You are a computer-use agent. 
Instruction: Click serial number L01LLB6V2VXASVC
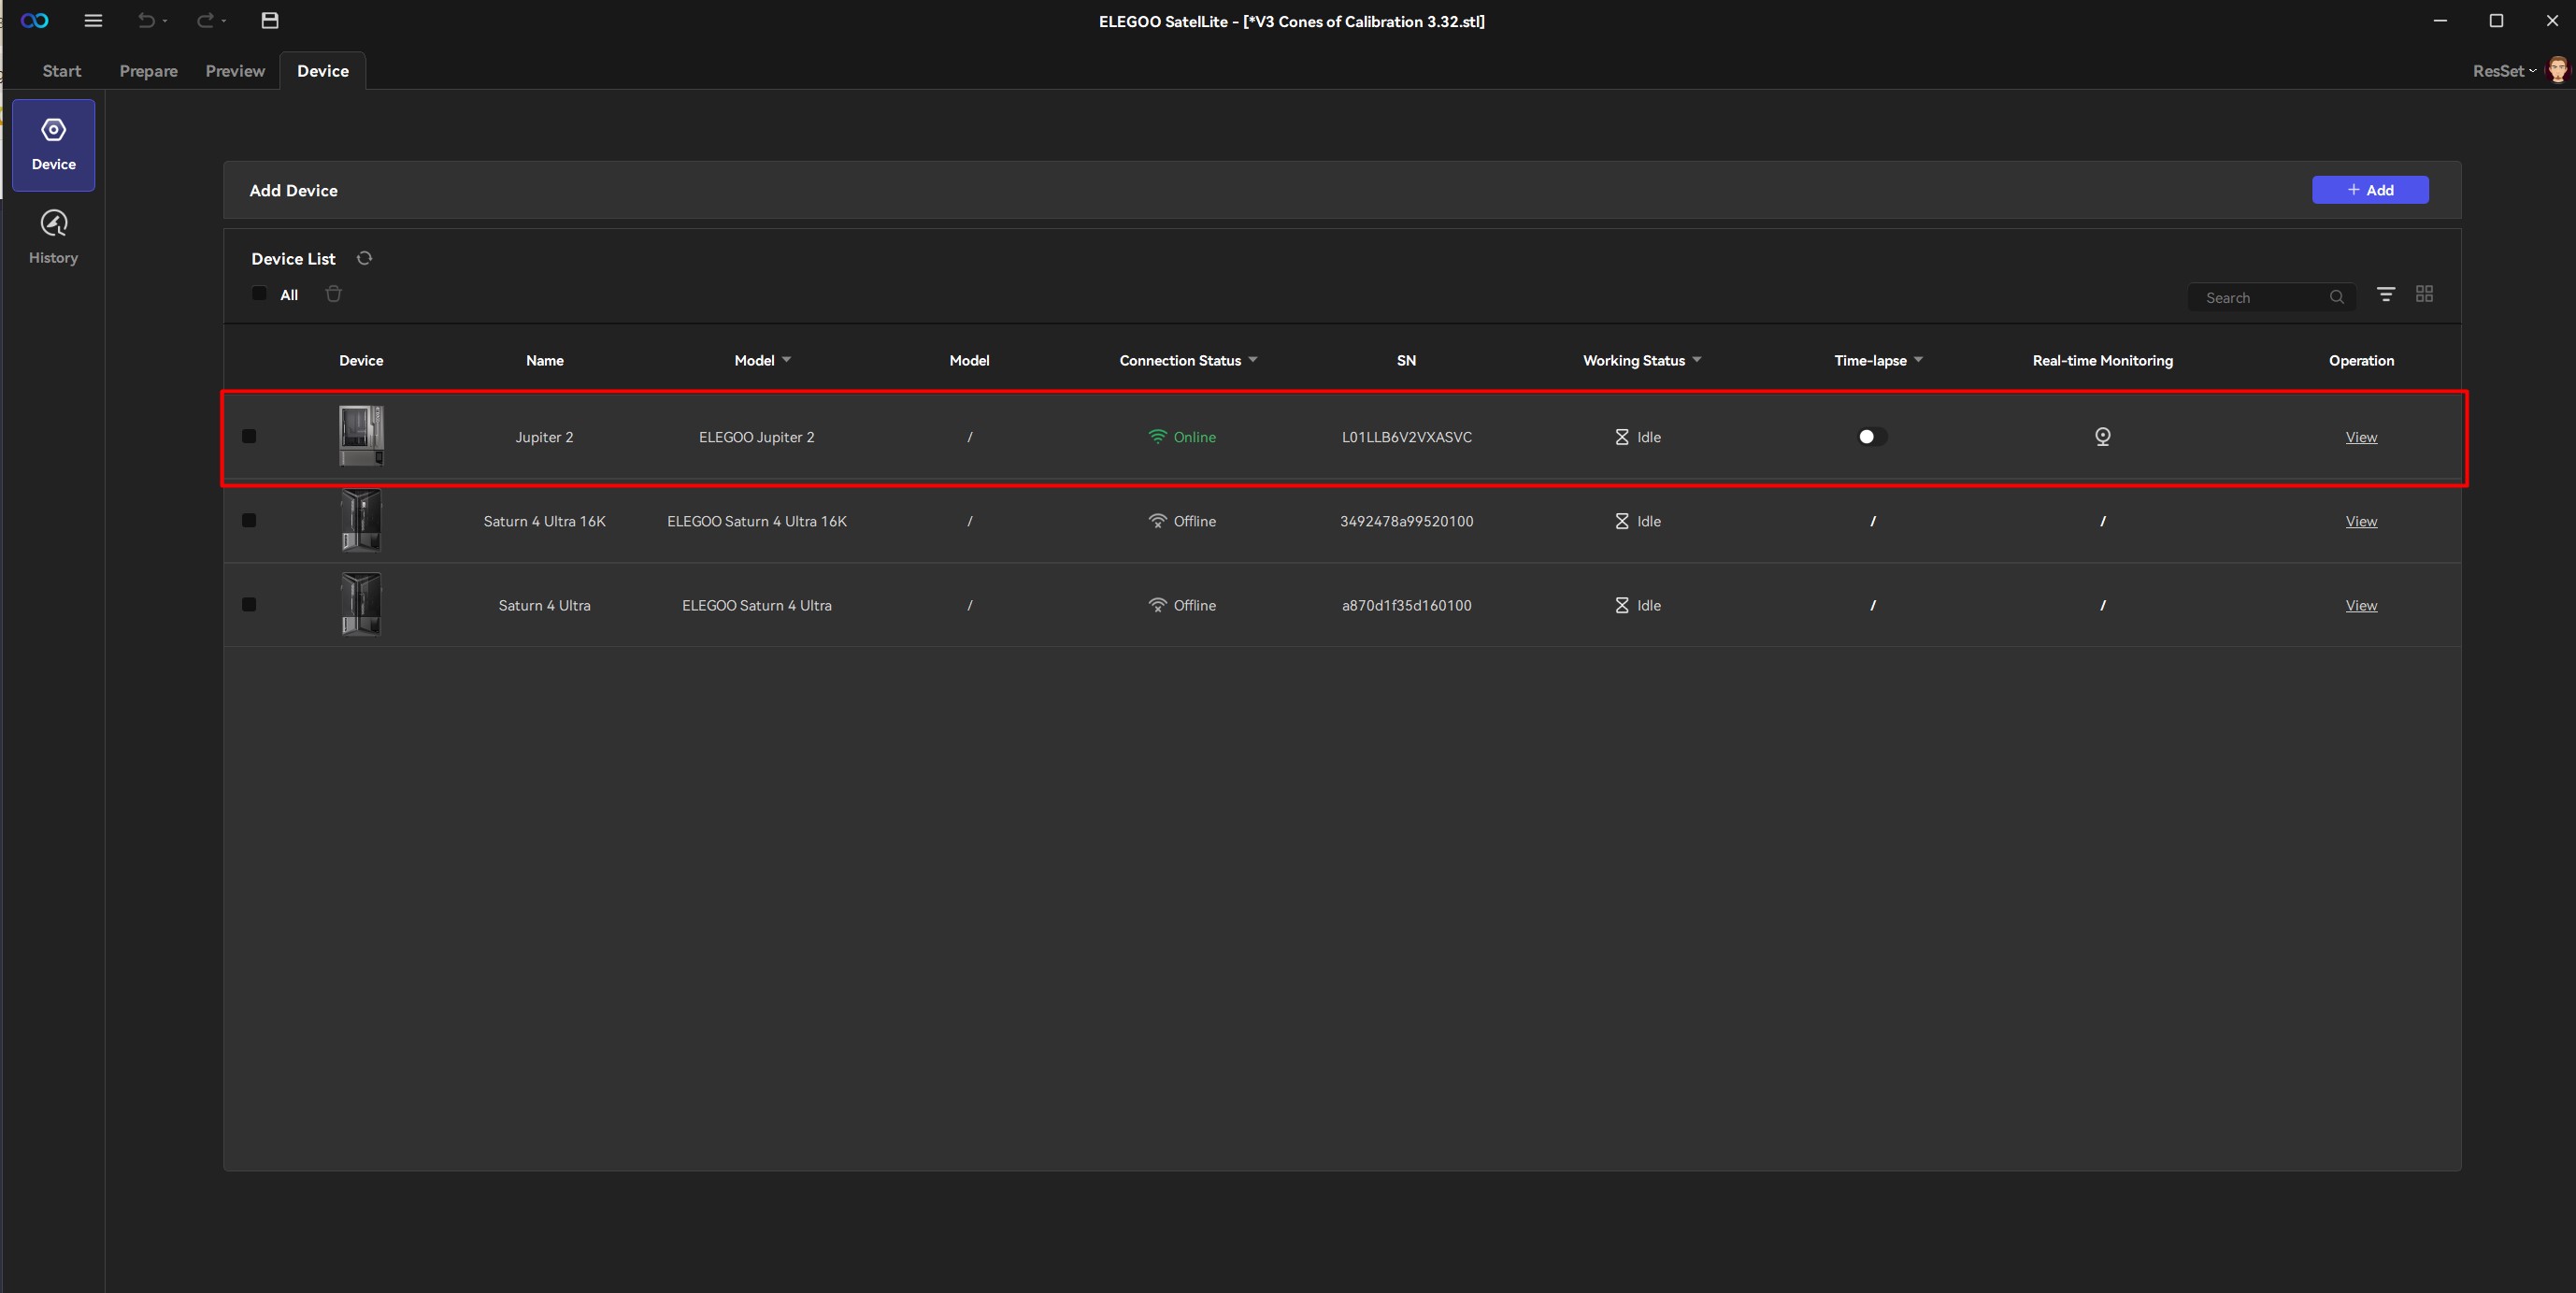click(1406, 437)
